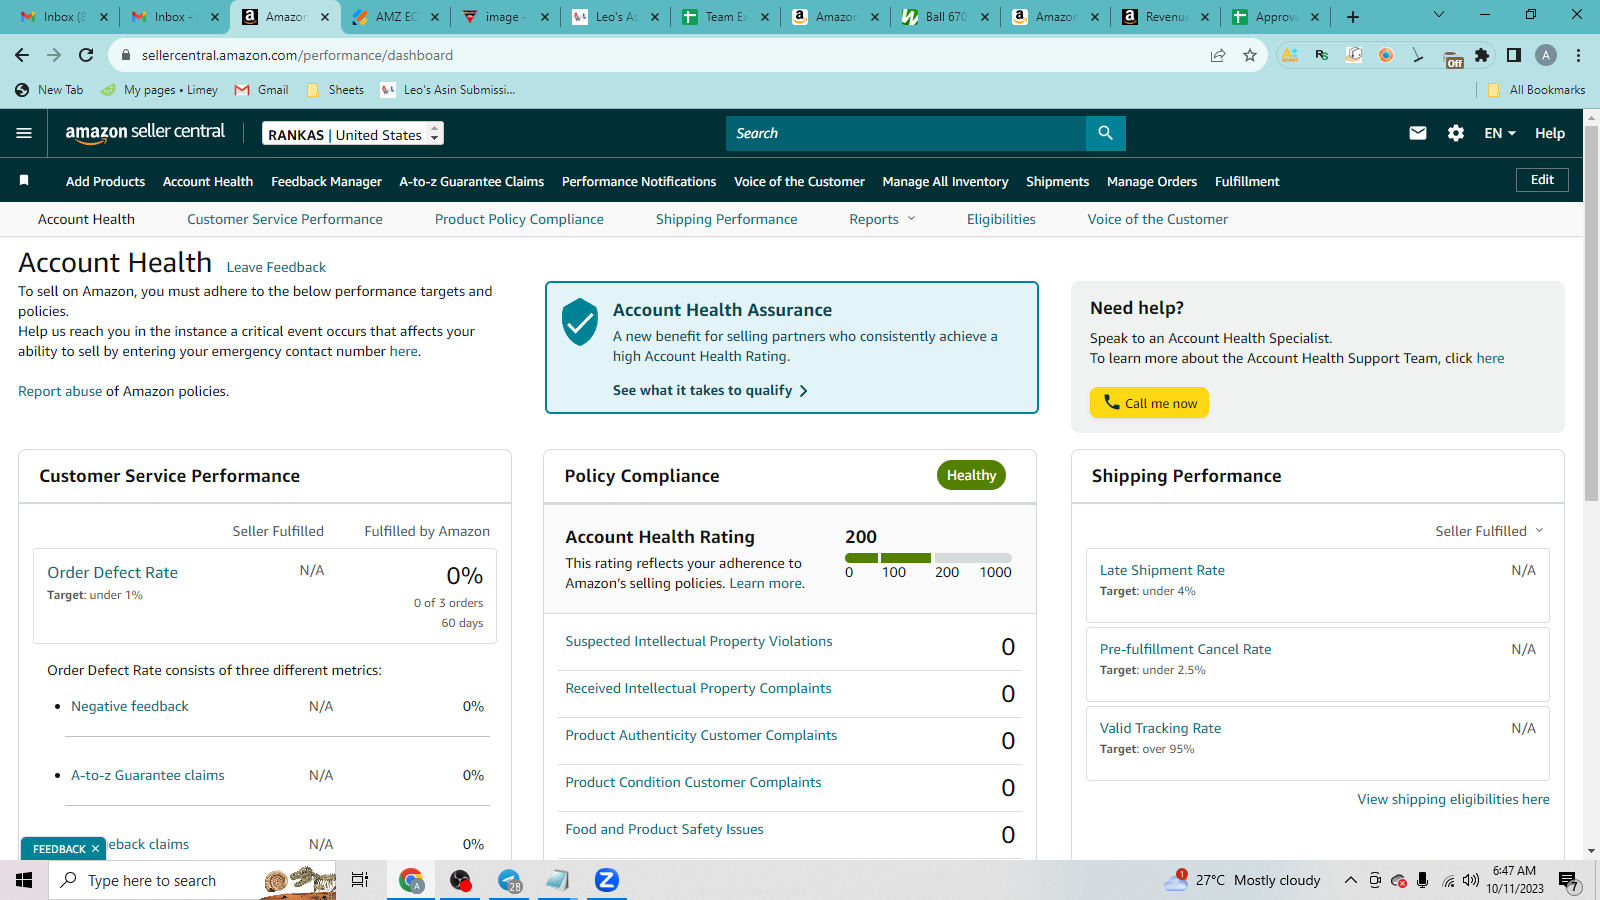Open the A-to-z Guarantee claims metric link
1600x900 pixels.
click(x=148, y=775)
